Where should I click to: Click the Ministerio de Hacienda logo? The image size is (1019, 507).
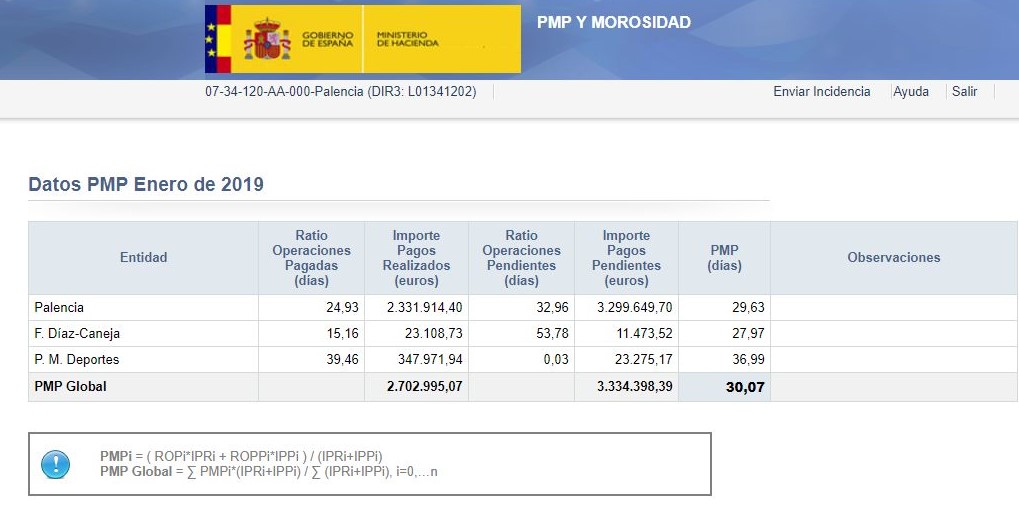pos(408,39)
